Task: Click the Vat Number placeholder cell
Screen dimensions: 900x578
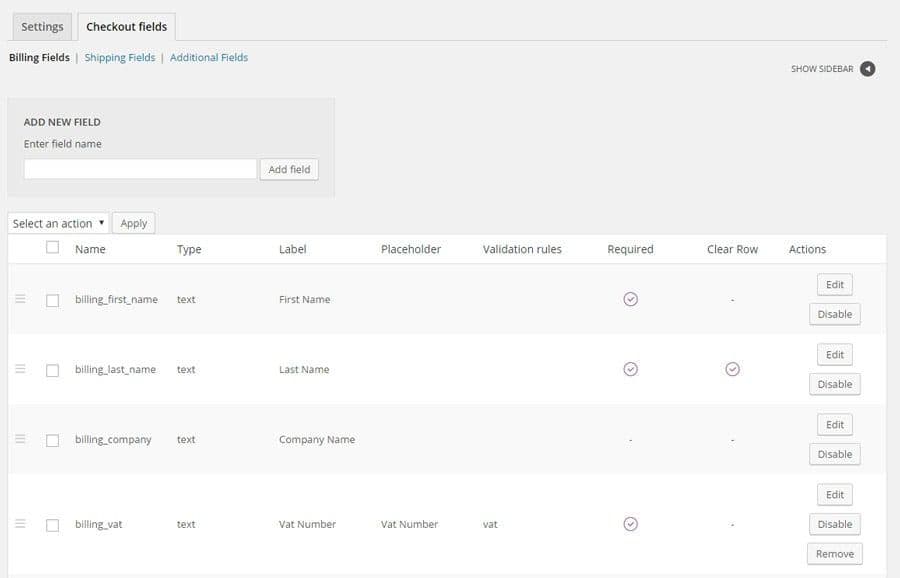Action: pyautogui.click(x=409, y=525)
